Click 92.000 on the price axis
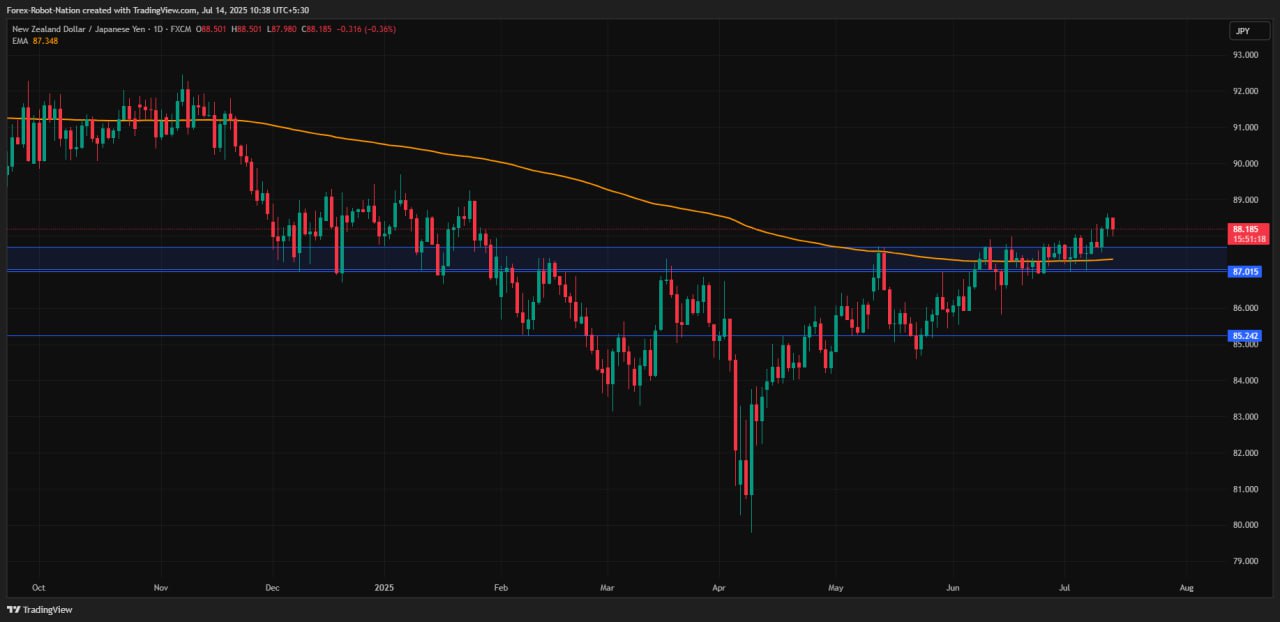 [x=1245, y=91]
